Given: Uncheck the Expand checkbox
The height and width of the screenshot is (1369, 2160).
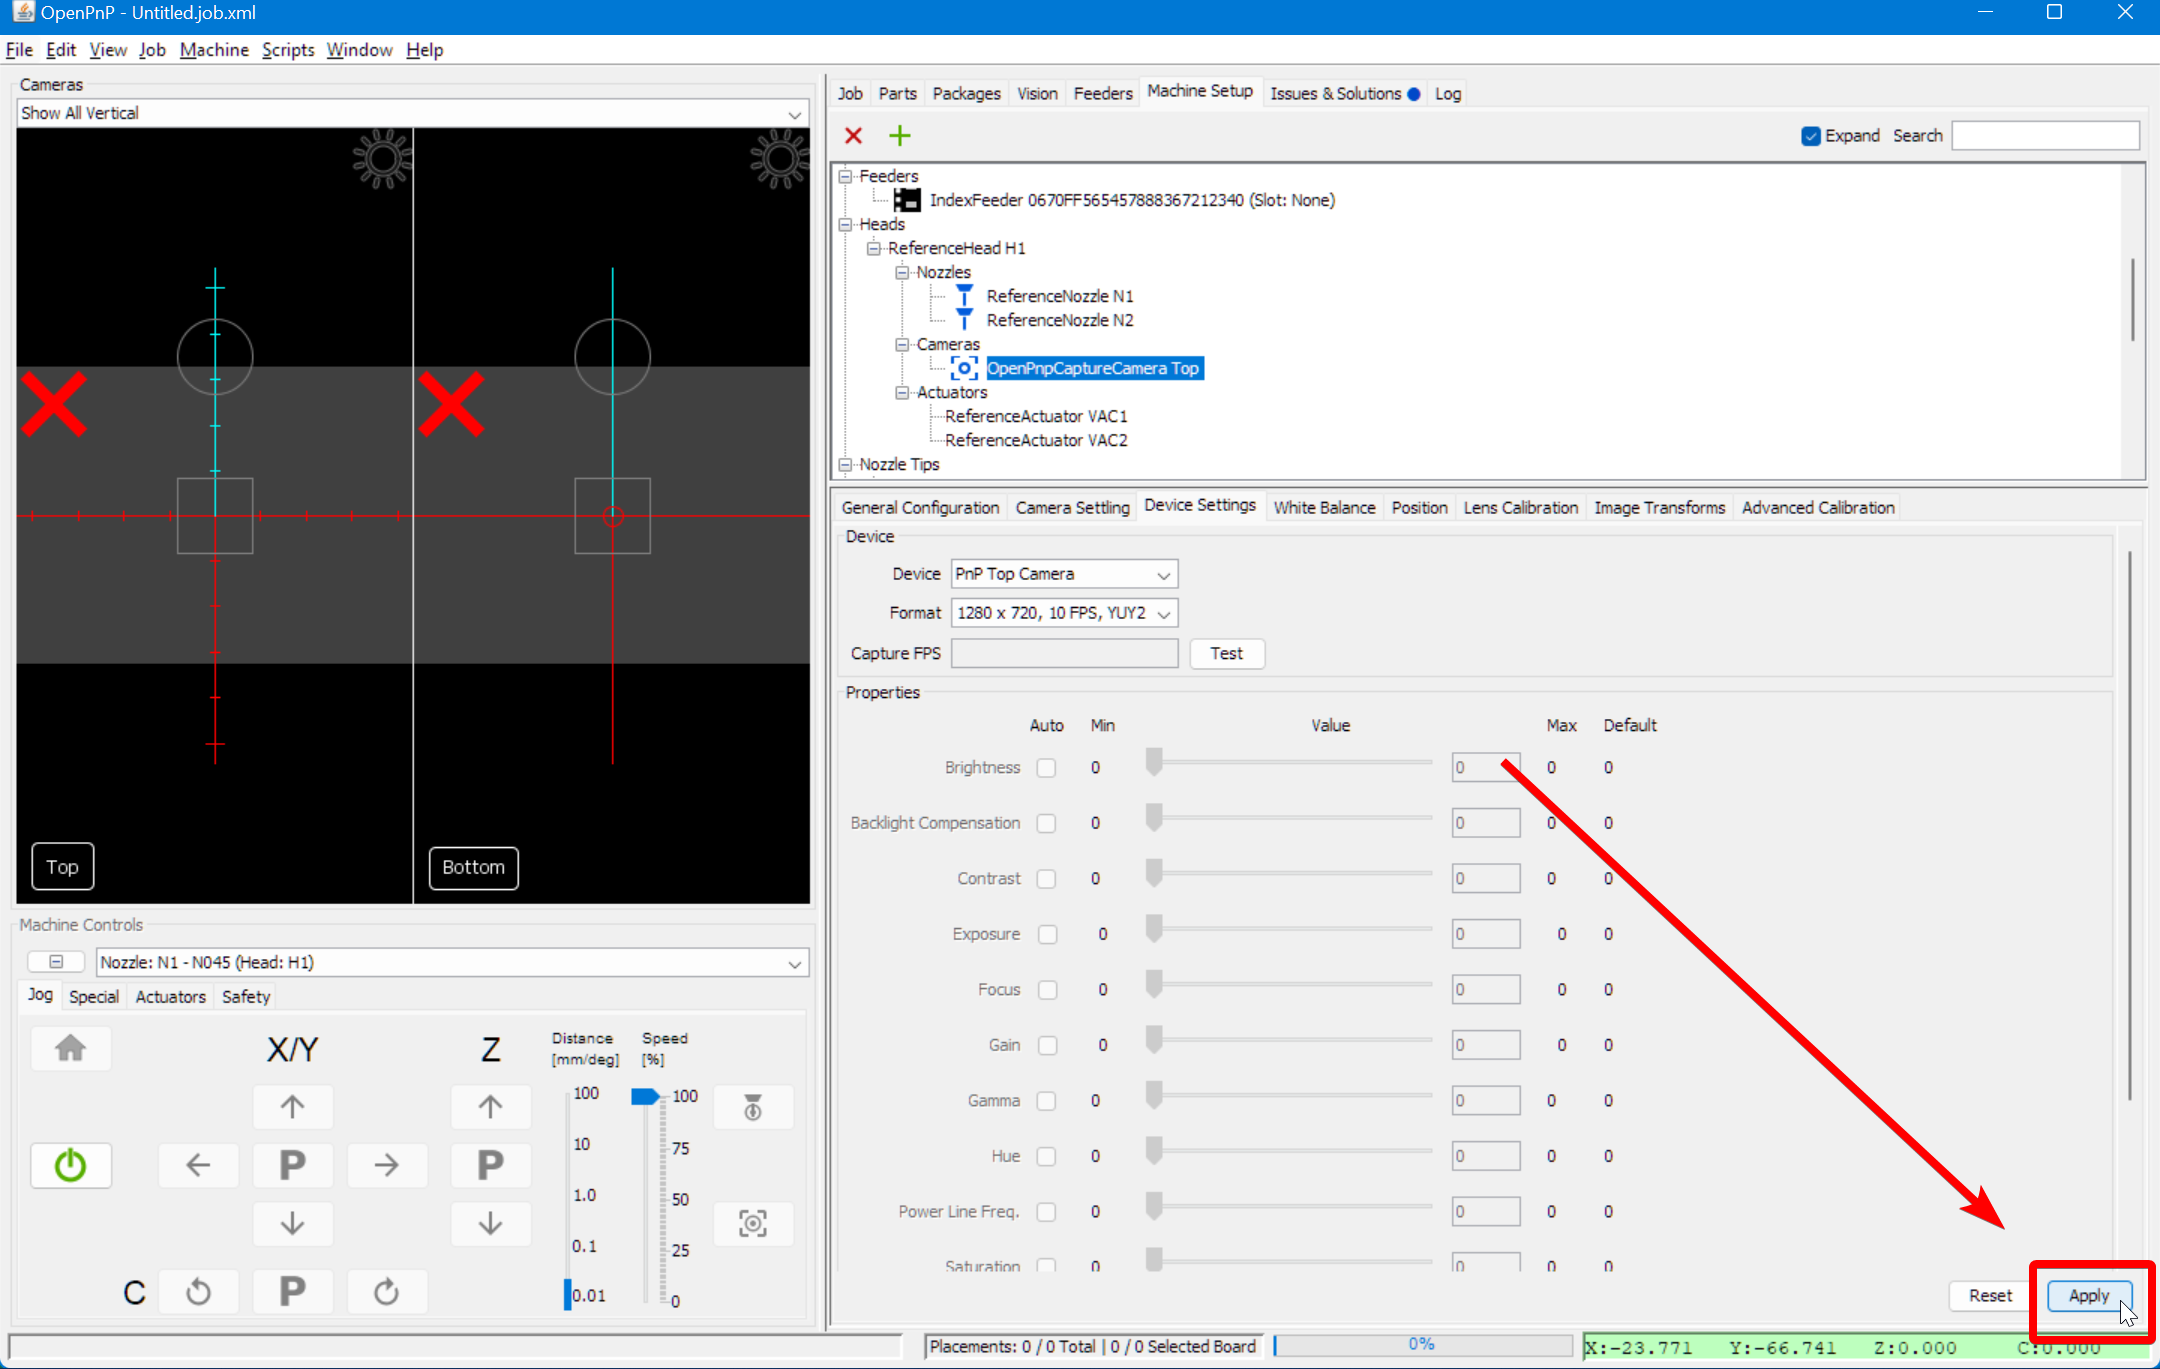Looking at the screenshot, I should 1811,135.
